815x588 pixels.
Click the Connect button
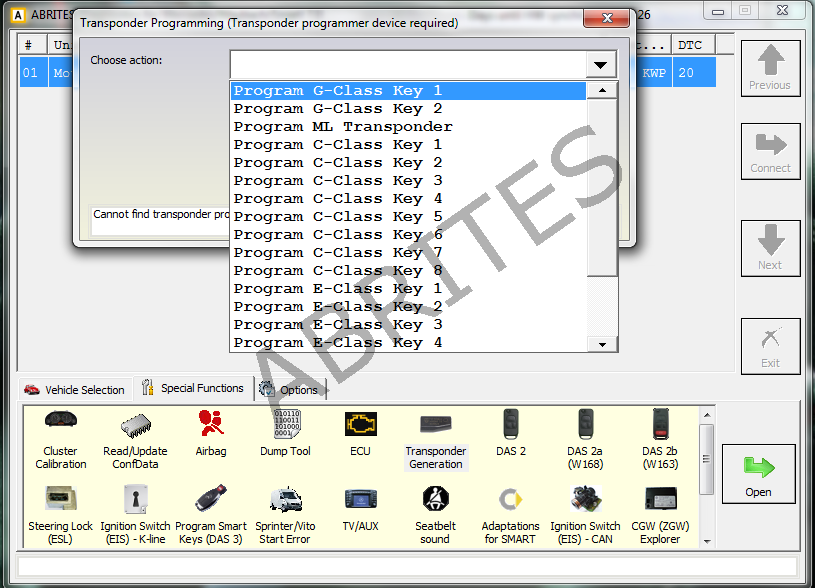point(770,152)
